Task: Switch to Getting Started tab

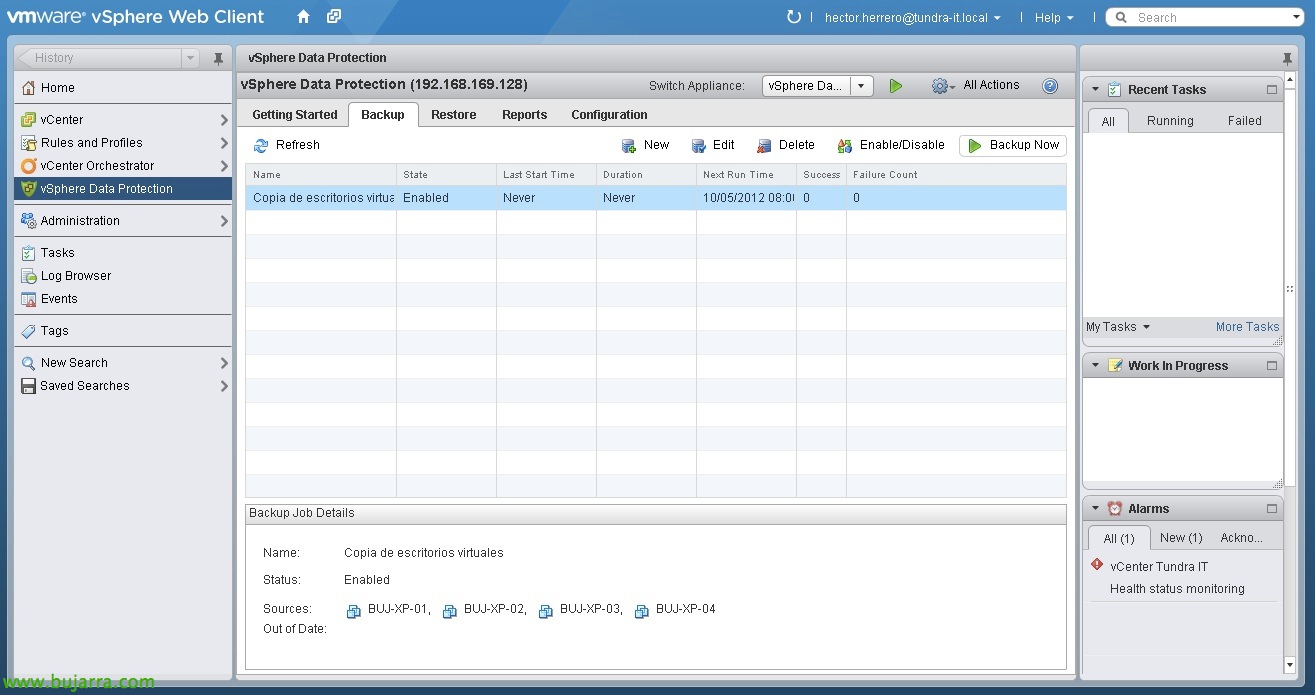Action: pos(295,115)
